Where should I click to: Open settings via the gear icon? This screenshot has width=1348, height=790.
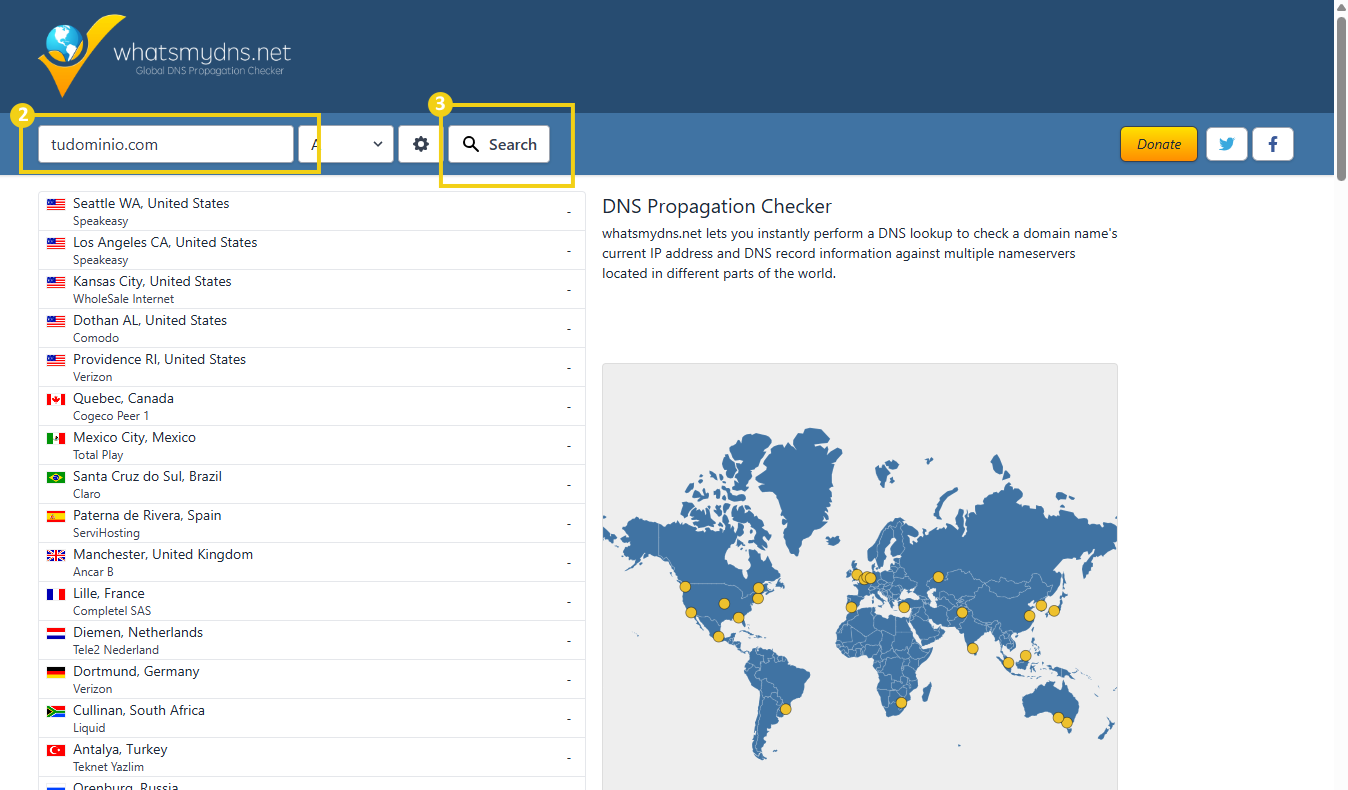click(x=421, y=144)
